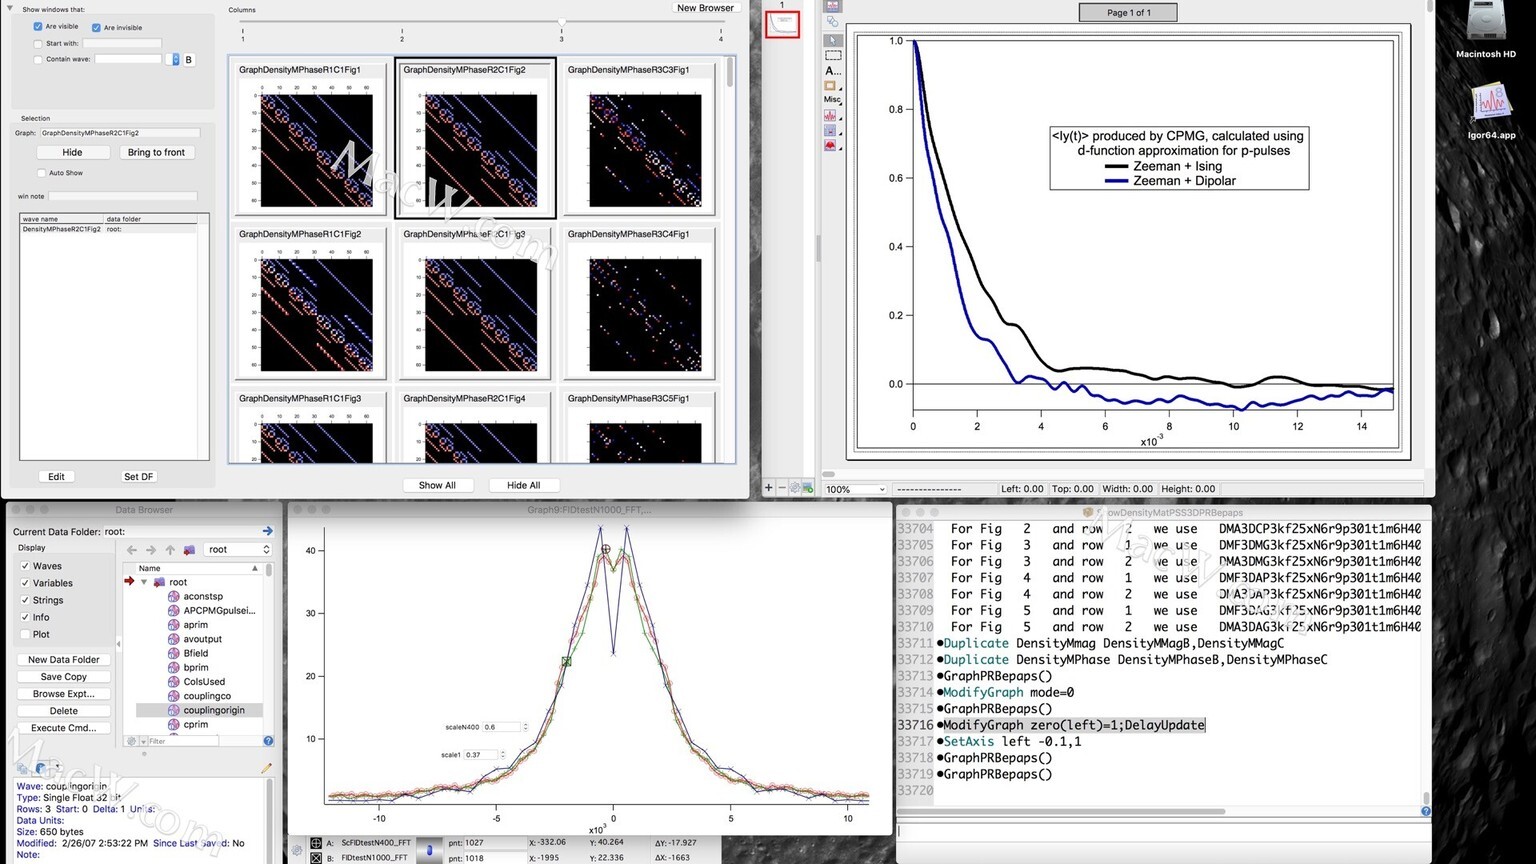This screenshot has height=864, width=1536.
Task: Open the Misc objects tool
Action: point(832,100)
